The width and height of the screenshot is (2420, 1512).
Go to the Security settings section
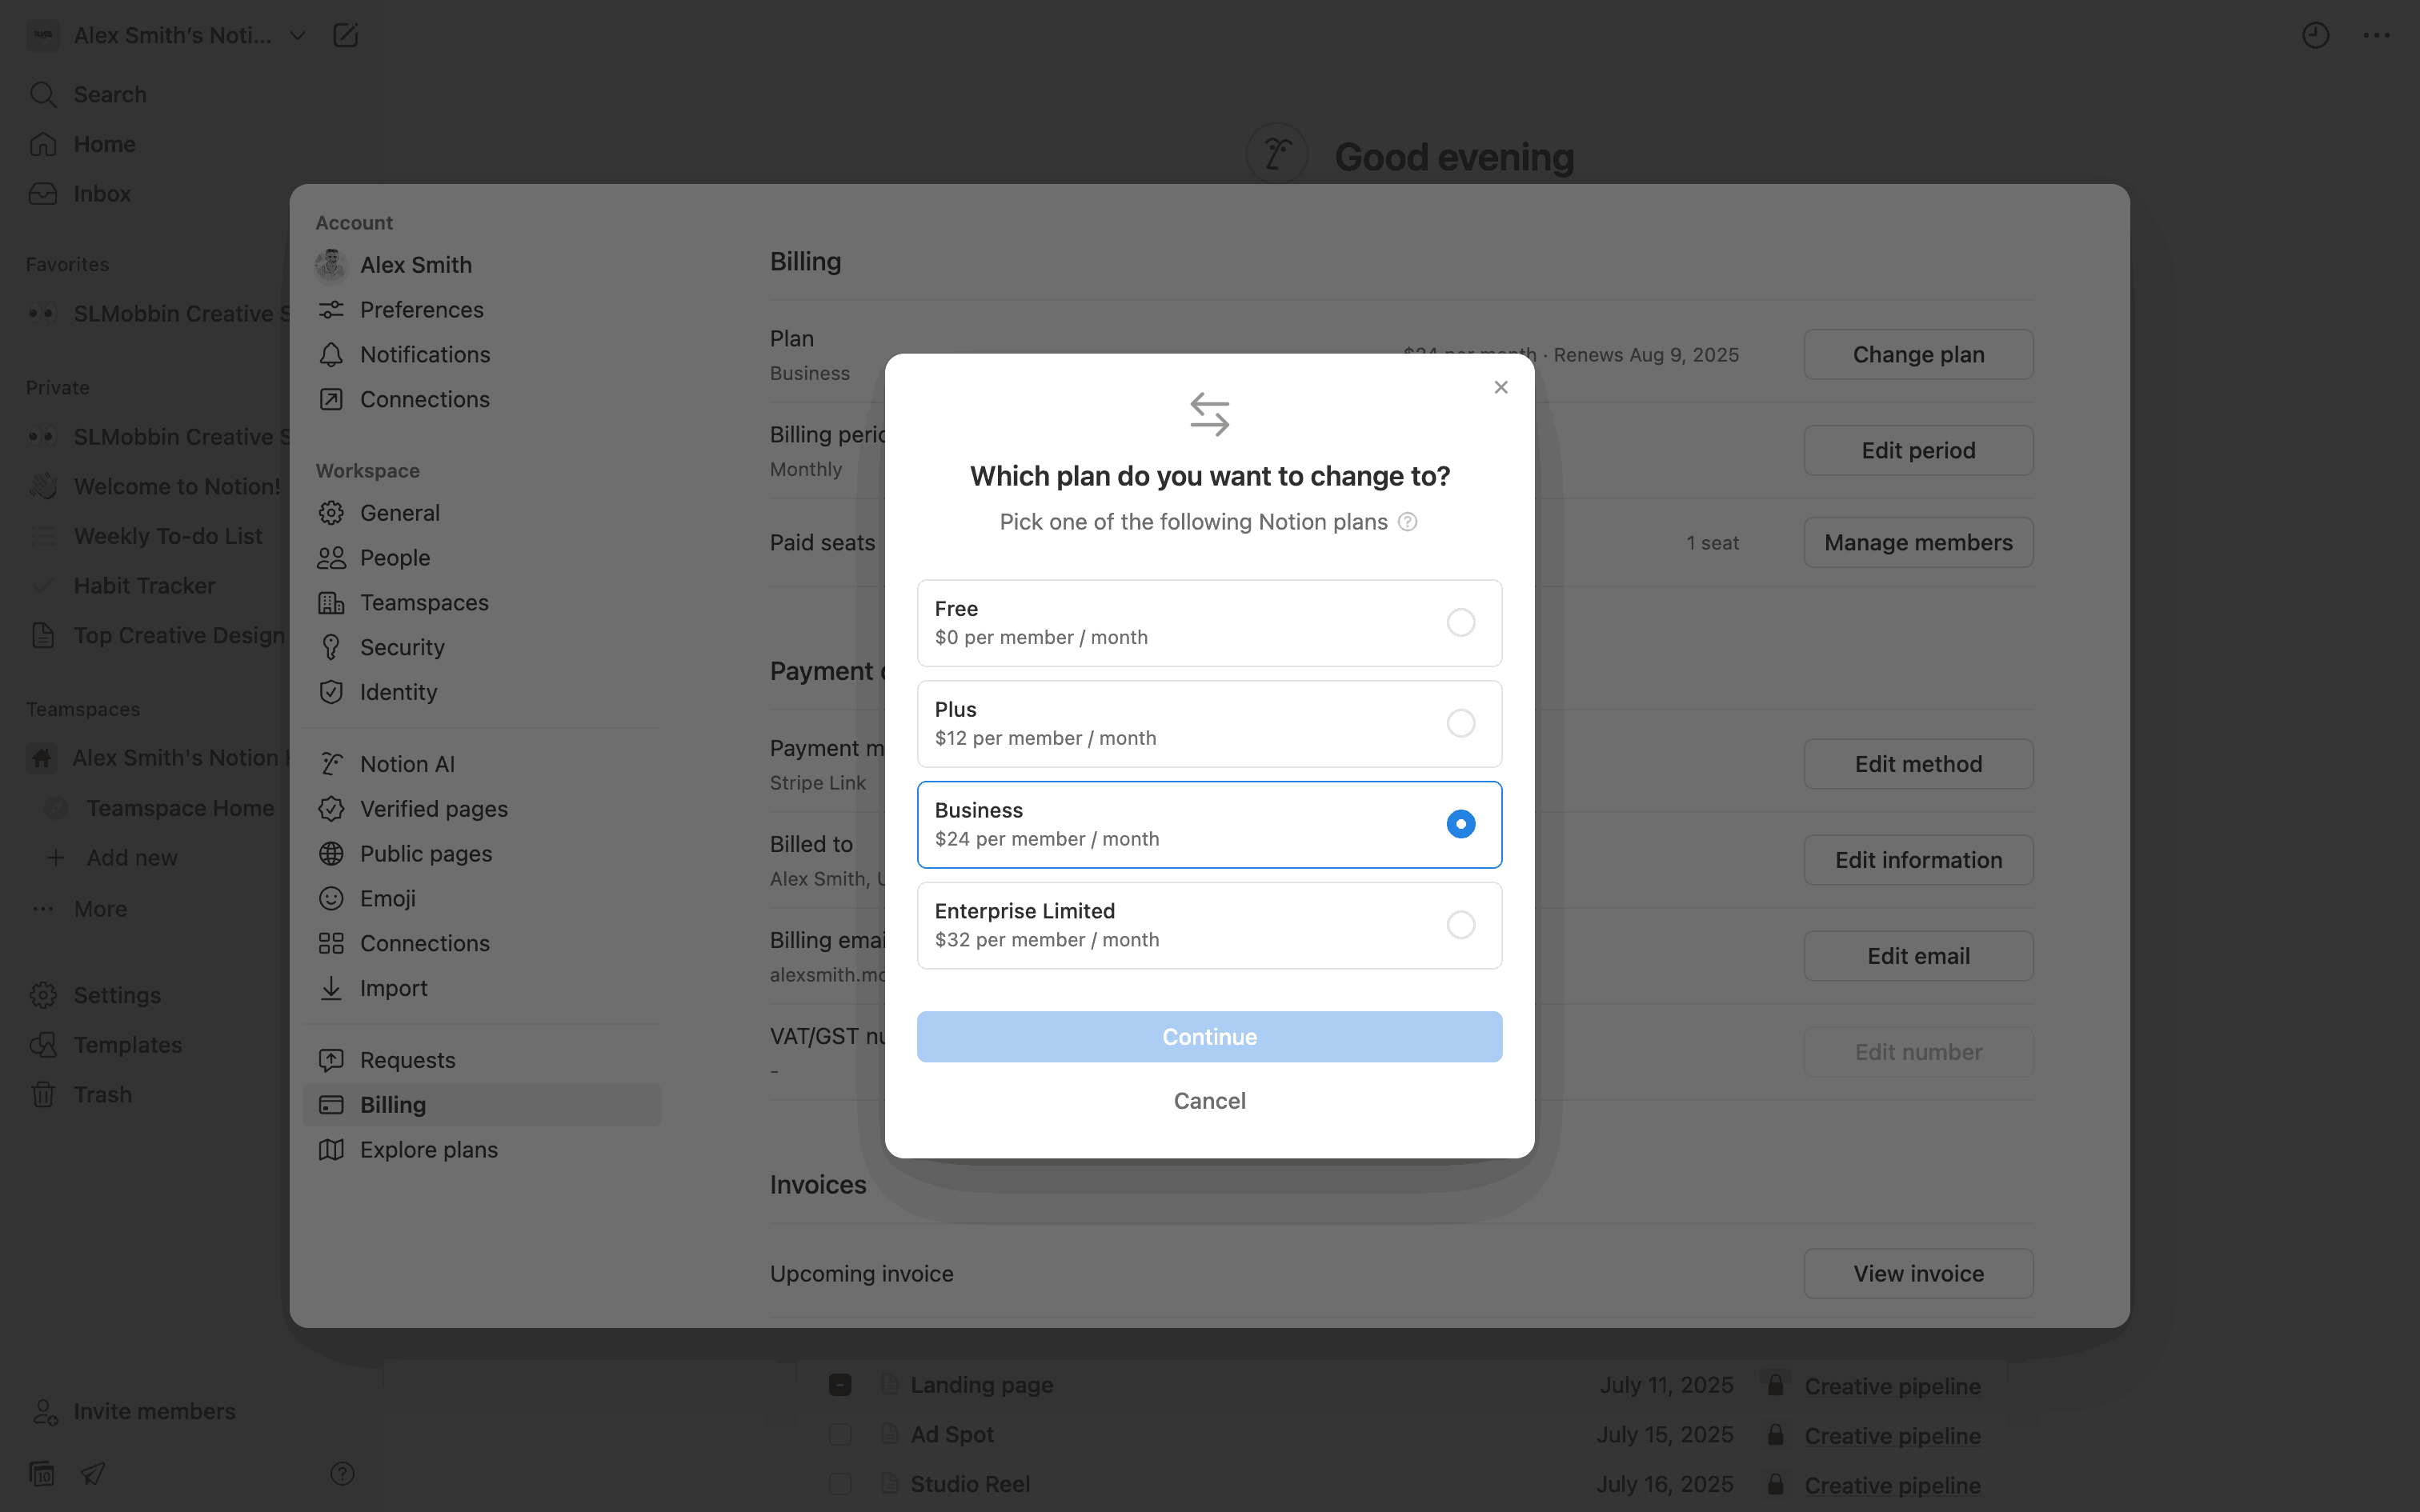pos(402,648)
